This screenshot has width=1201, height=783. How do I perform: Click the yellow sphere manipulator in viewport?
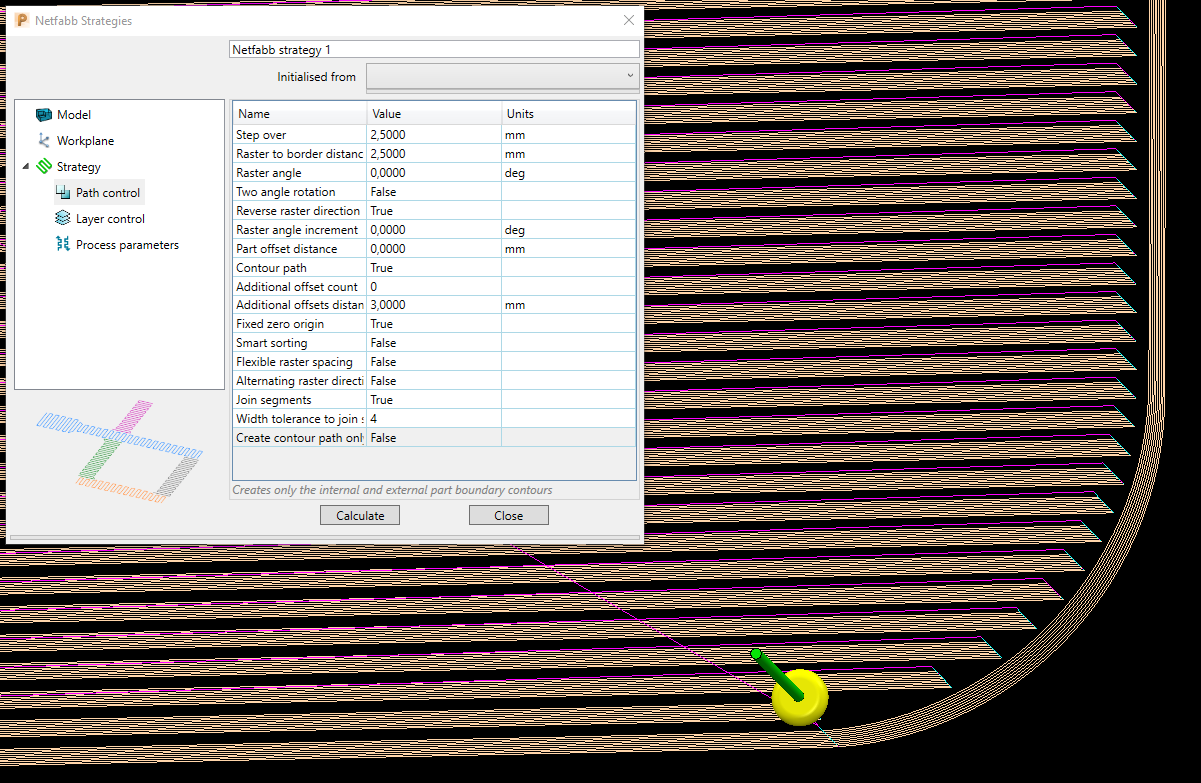[x=798, y=696]
